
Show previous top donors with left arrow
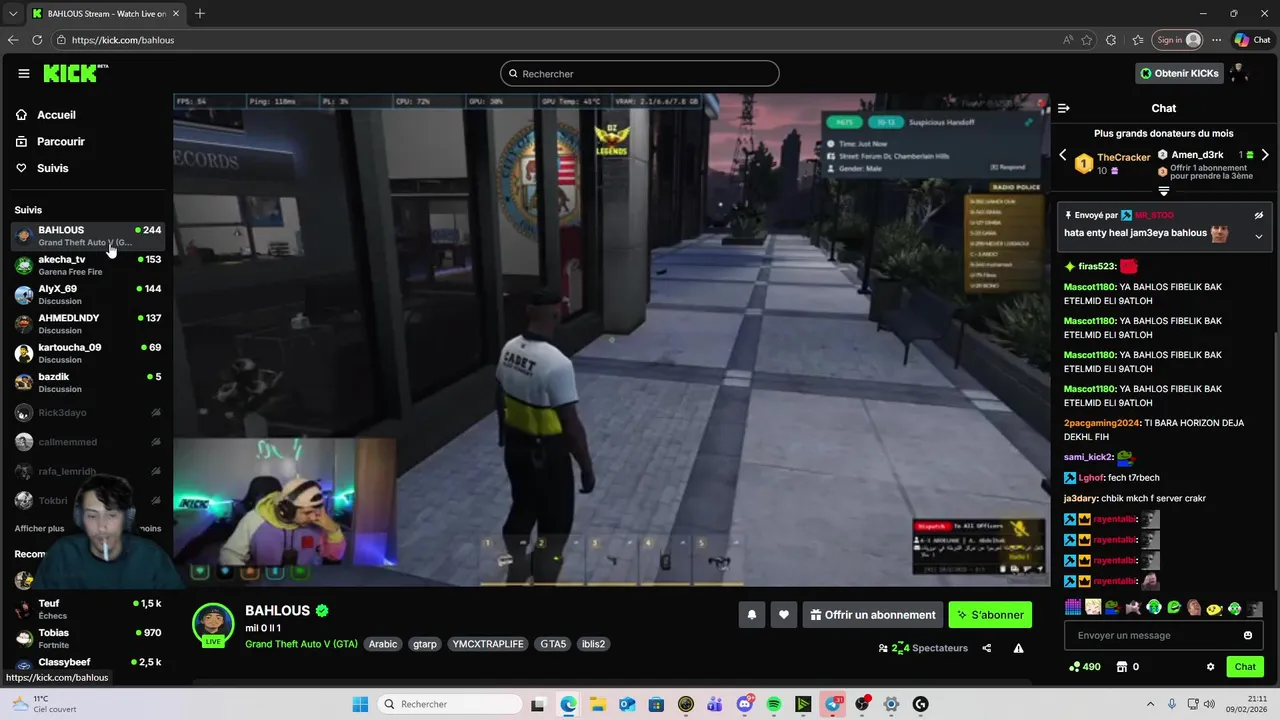tap(1063, 155)
